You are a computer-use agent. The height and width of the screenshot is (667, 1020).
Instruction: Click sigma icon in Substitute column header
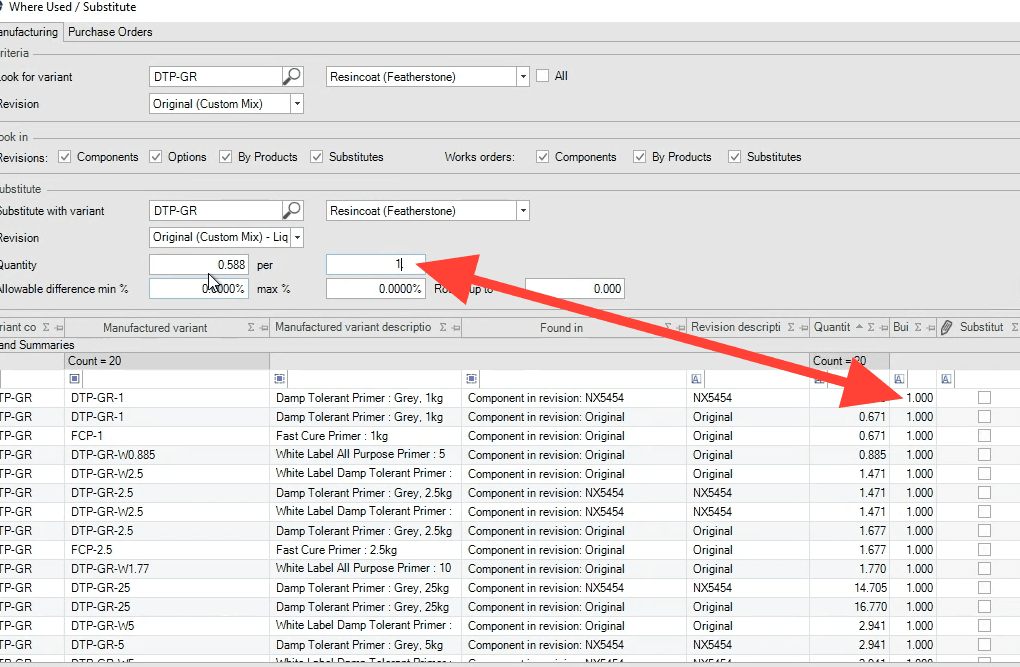1015,327
